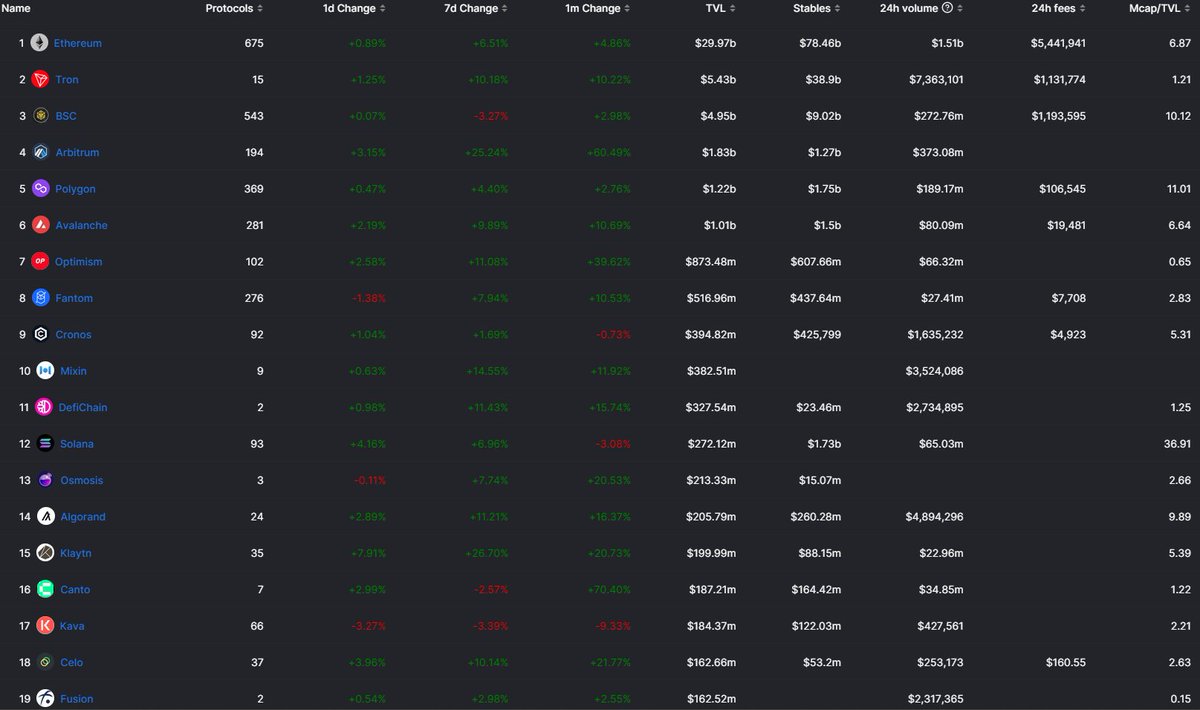
Task: Open the Celo chain page
Action: click(x=70, y=662)
